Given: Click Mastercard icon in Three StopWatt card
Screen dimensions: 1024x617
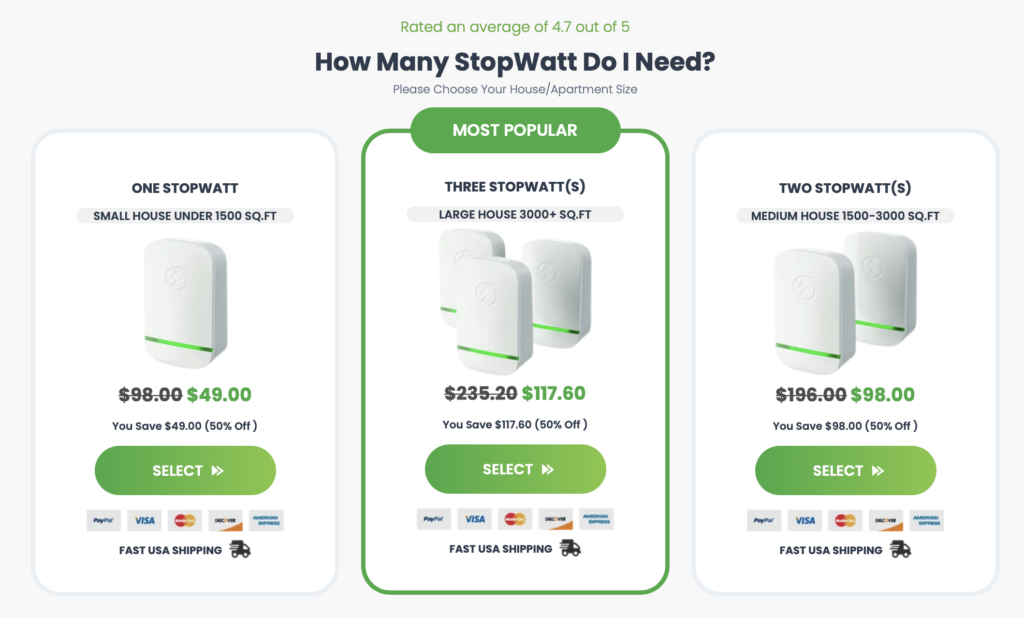Looking at the screenshot, I should [x=515, y=519].
